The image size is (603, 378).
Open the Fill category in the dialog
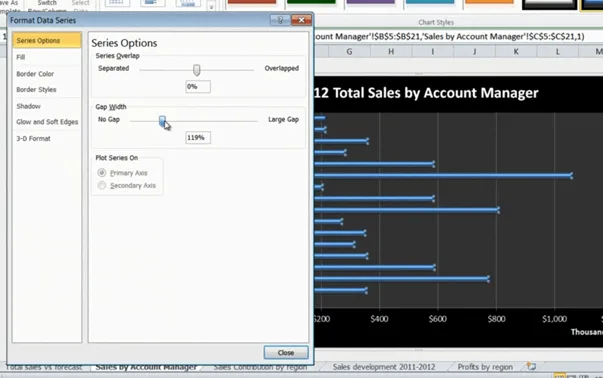point(21,57)
